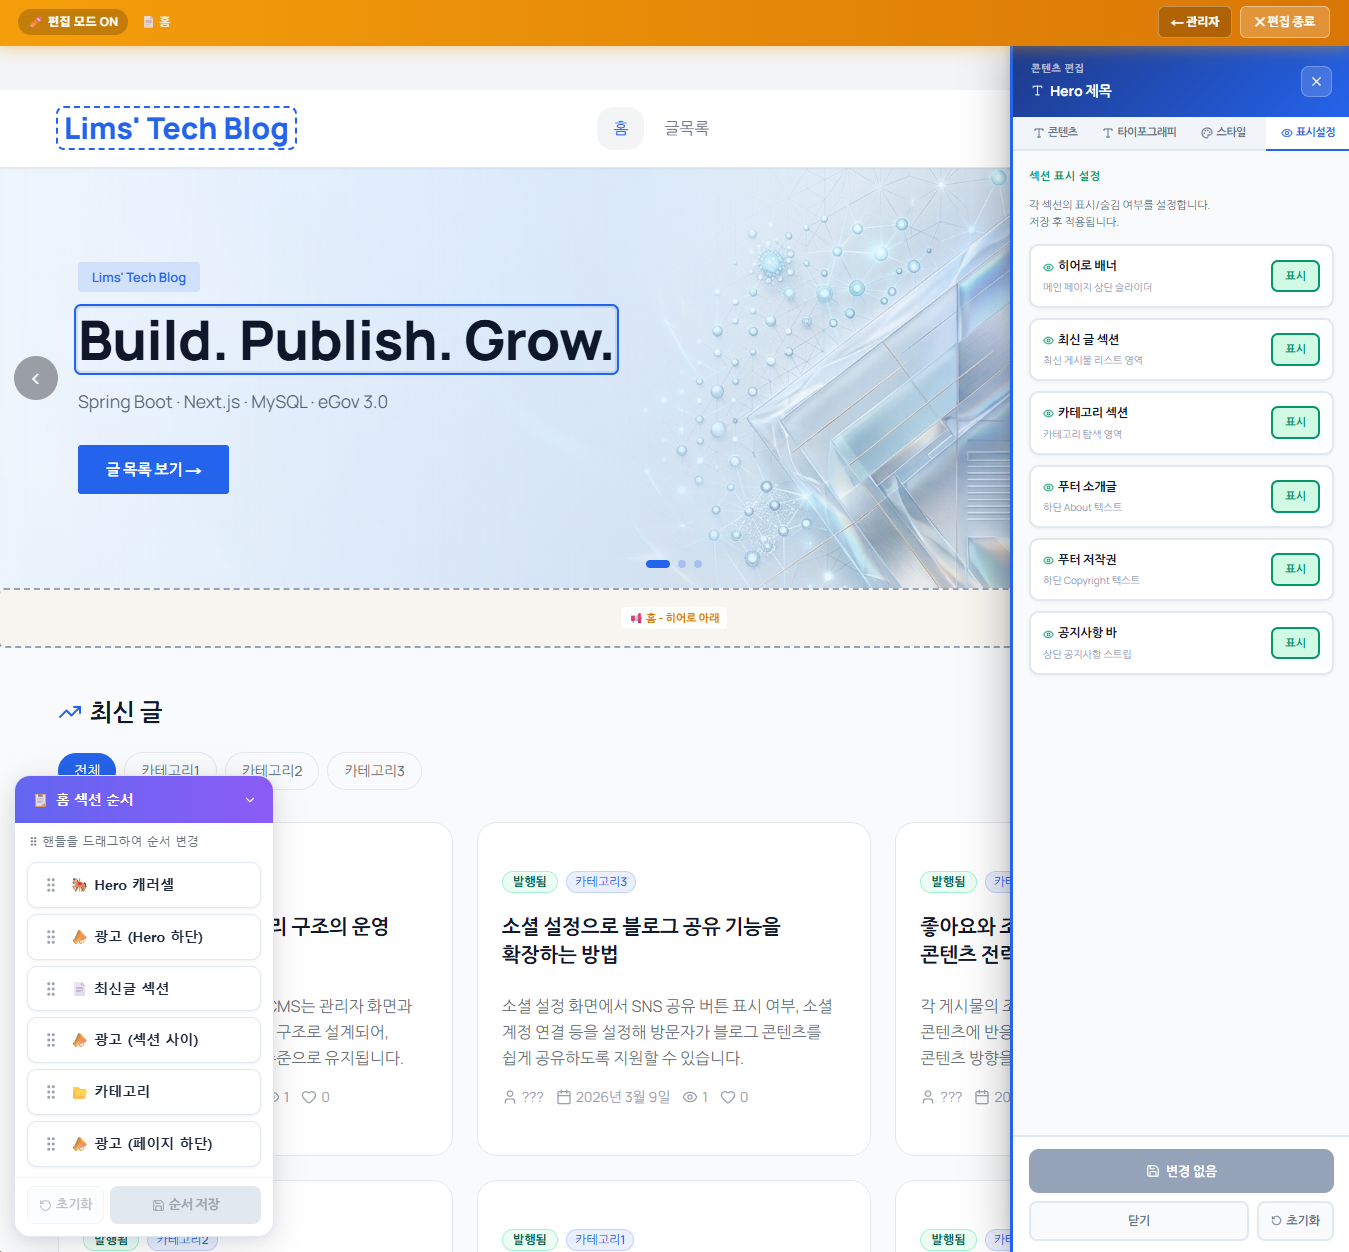This screenshot has width=1349, height=1252.
Task: Collapse the 홈 섹션 순서 panel
Action: point(250,800)
